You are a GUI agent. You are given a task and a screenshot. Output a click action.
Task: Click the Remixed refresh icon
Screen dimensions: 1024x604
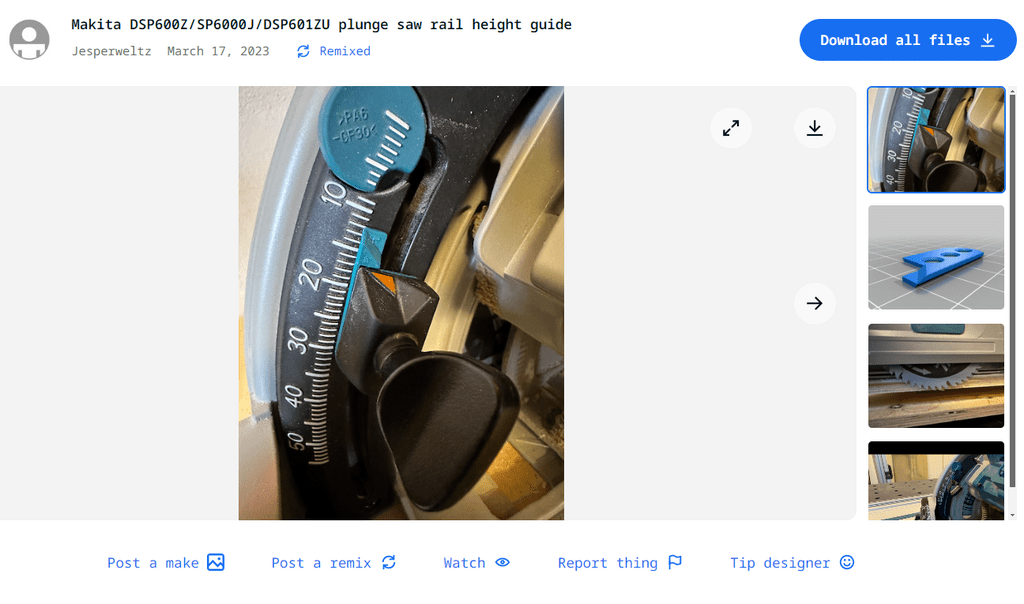[x=303, y=51]
